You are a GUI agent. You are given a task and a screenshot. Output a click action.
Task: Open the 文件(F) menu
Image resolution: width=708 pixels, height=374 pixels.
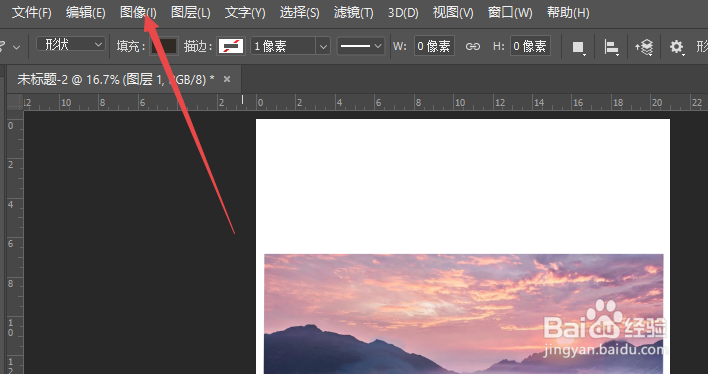[x=31, y=13]
